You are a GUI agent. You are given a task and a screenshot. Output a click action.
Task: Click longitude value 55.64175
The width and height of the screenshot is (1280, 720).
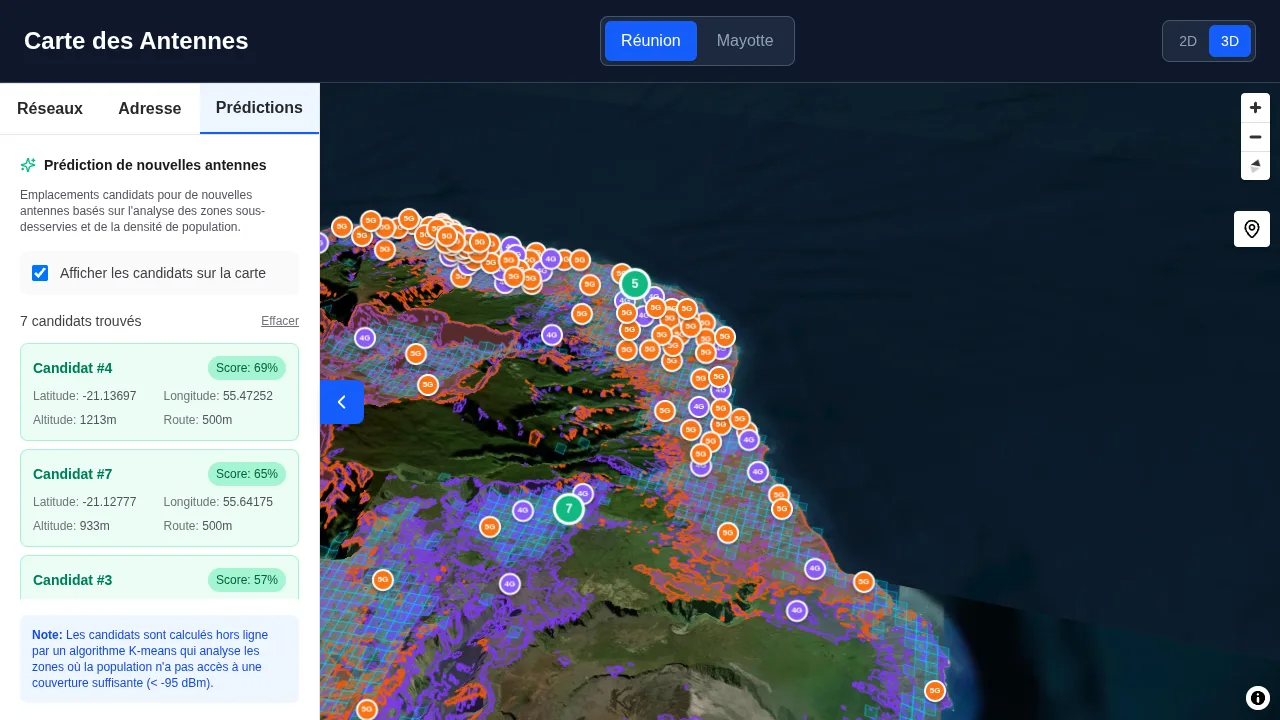click(246, 502)
